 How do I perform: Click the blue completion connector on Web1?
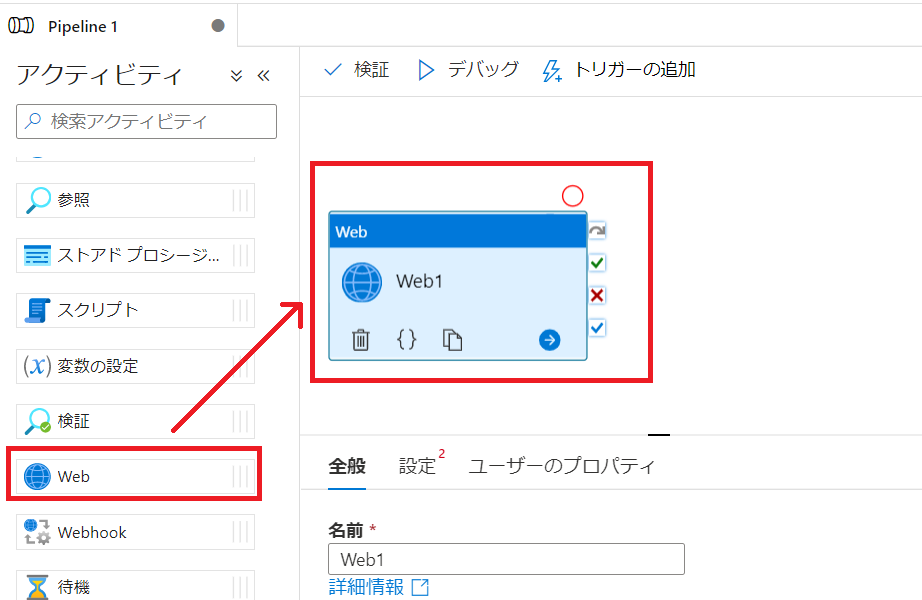597,327
